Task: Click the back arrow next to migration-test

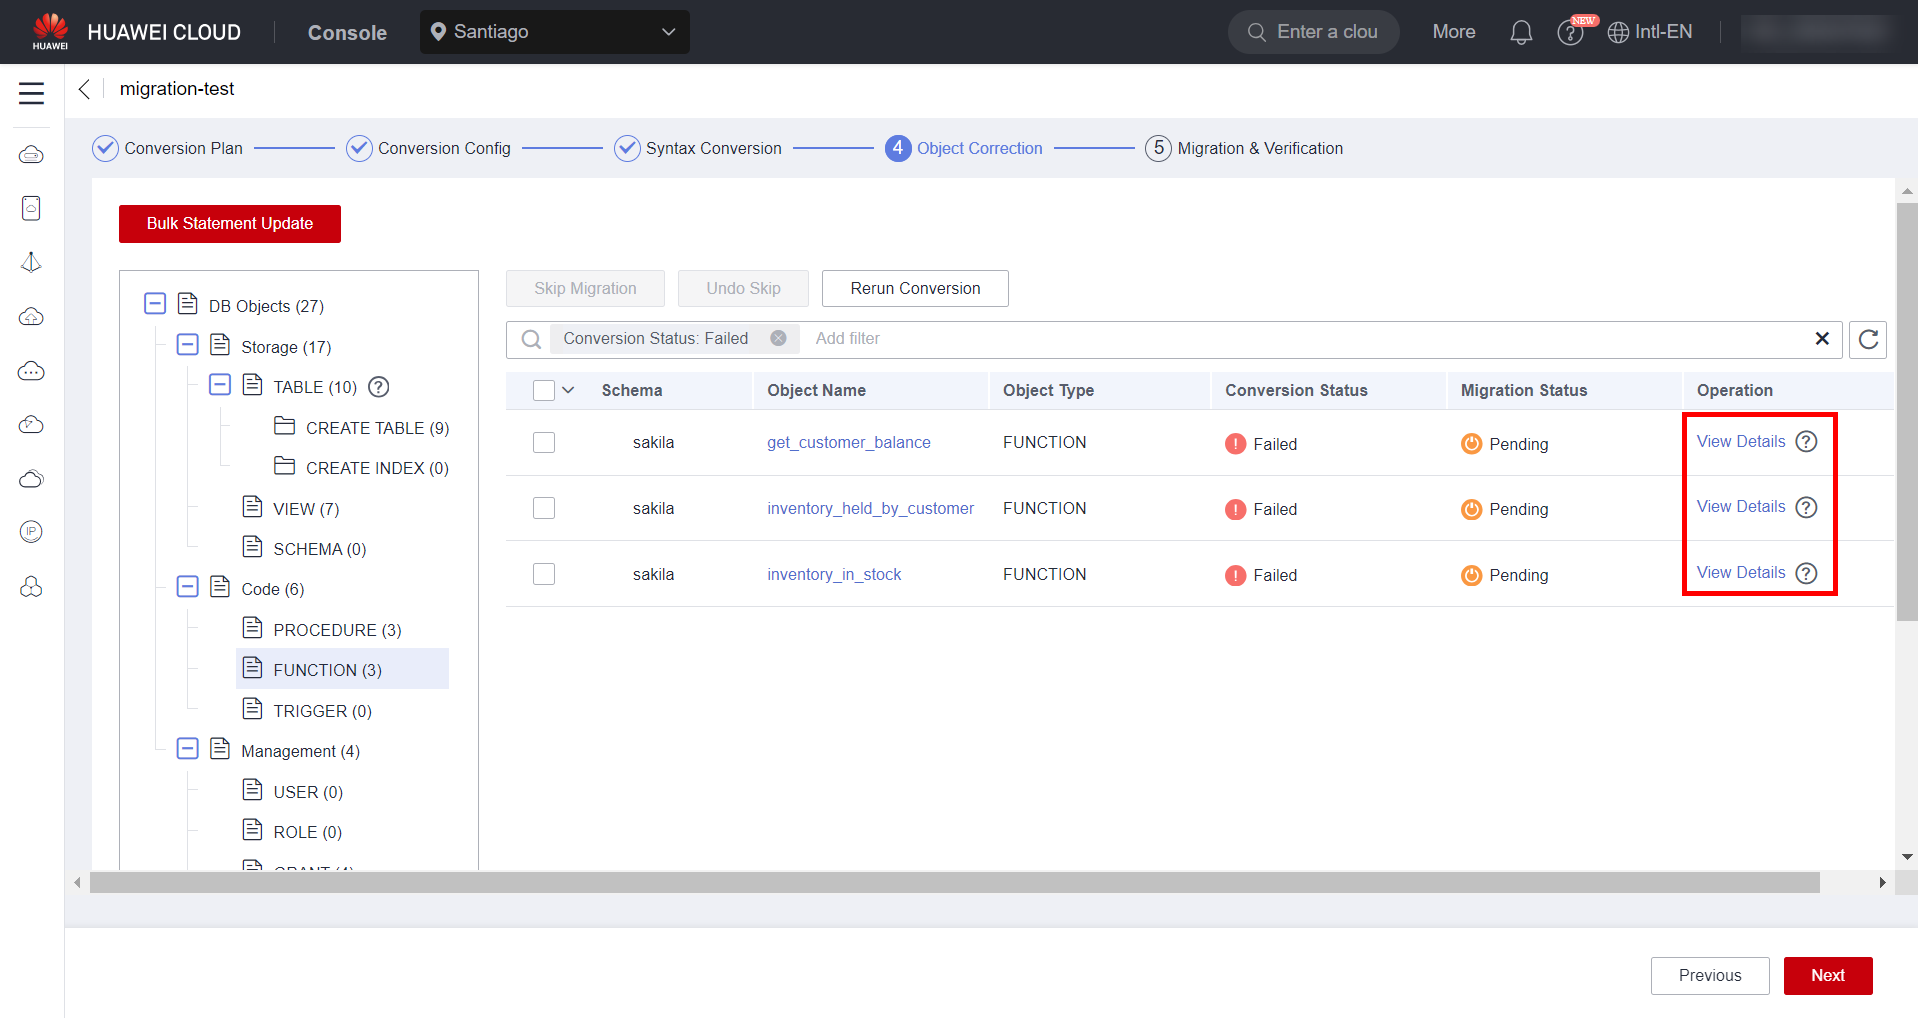Action: (x=85, y=89)
